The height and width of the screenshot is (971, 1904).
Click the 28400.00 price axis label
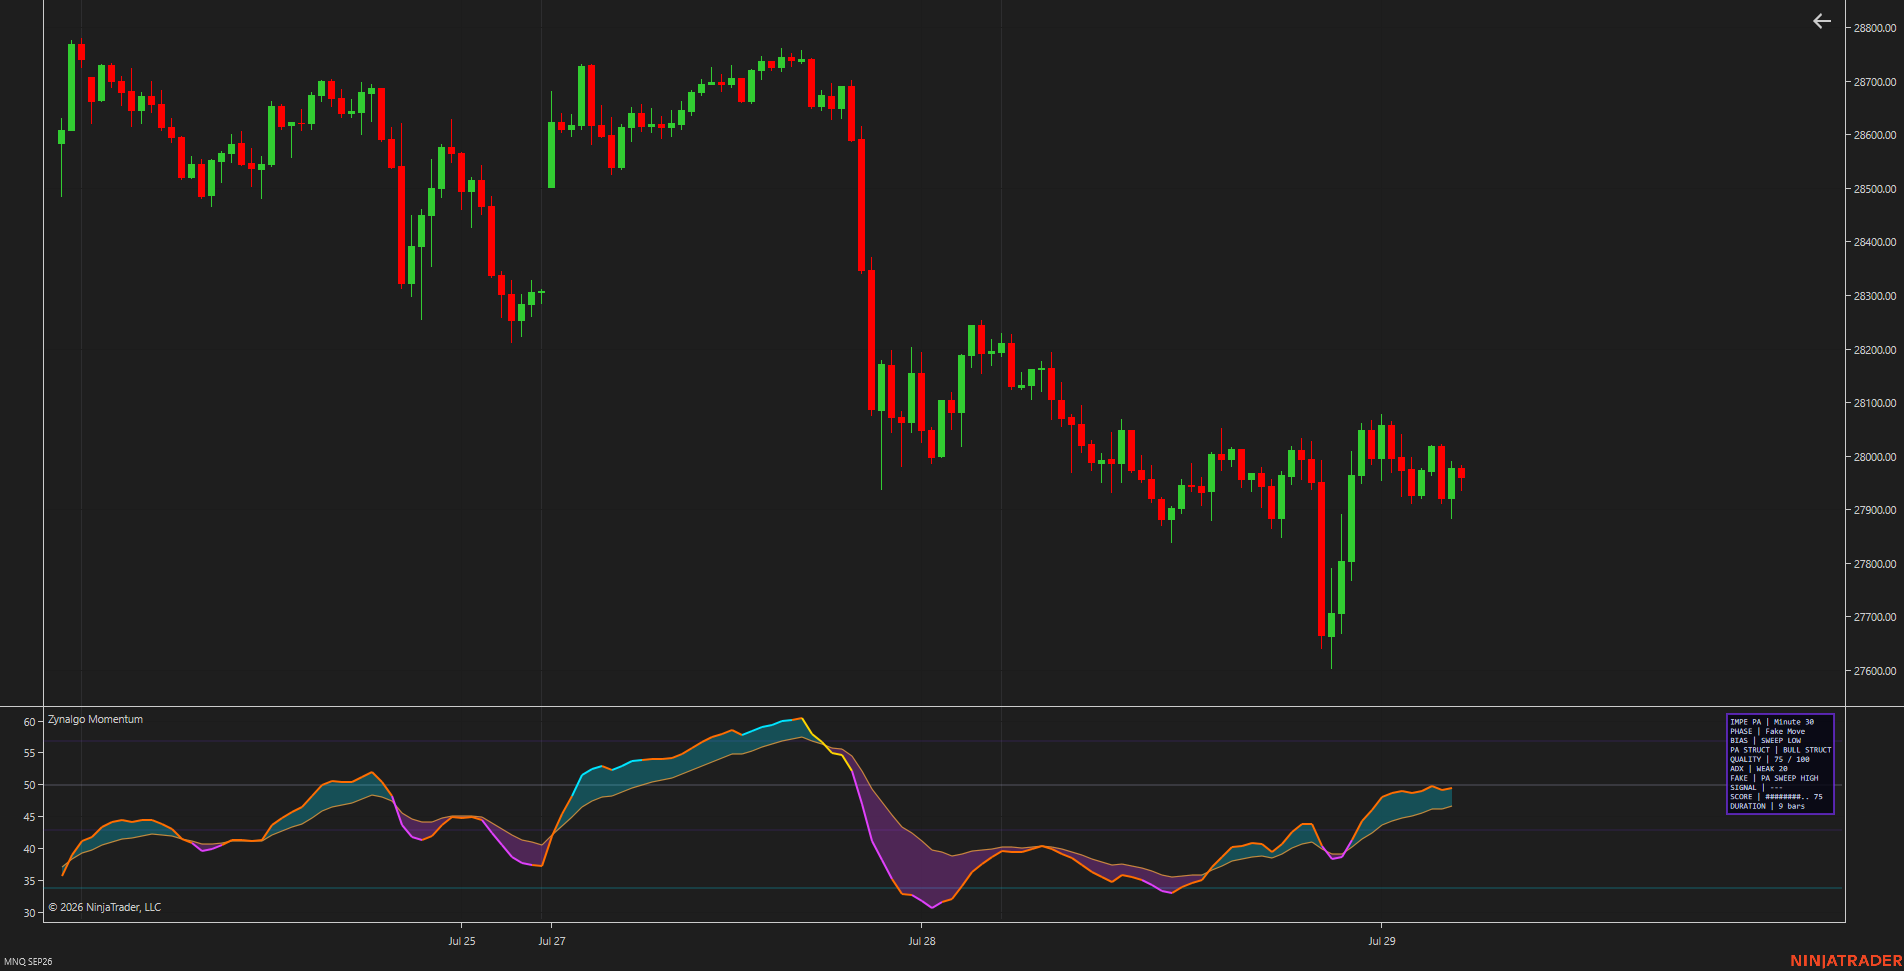1875,242
